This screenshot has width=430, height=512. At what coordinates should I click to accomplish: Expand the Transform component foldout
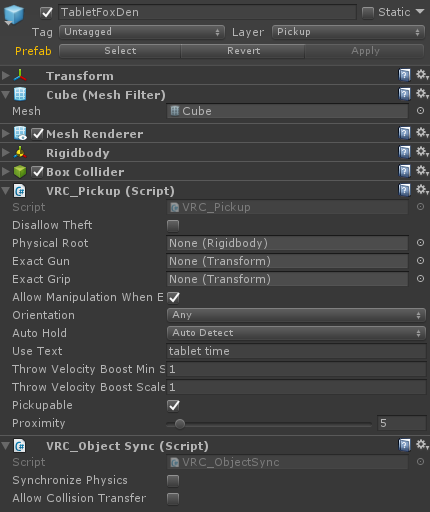(5, 75)
